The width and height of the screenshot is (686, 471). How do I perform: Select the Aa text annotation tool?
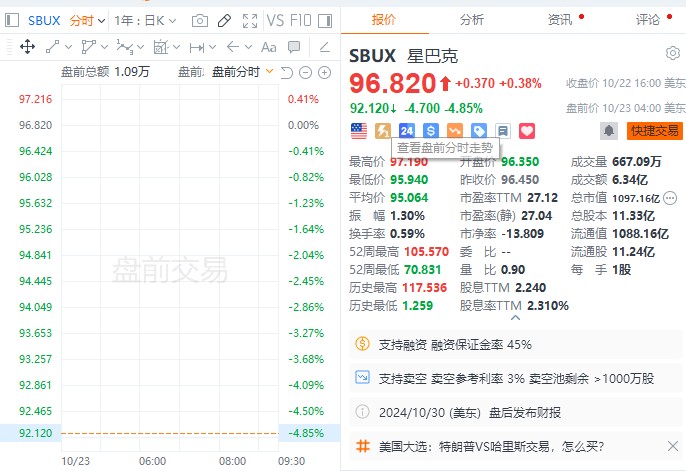268,47
